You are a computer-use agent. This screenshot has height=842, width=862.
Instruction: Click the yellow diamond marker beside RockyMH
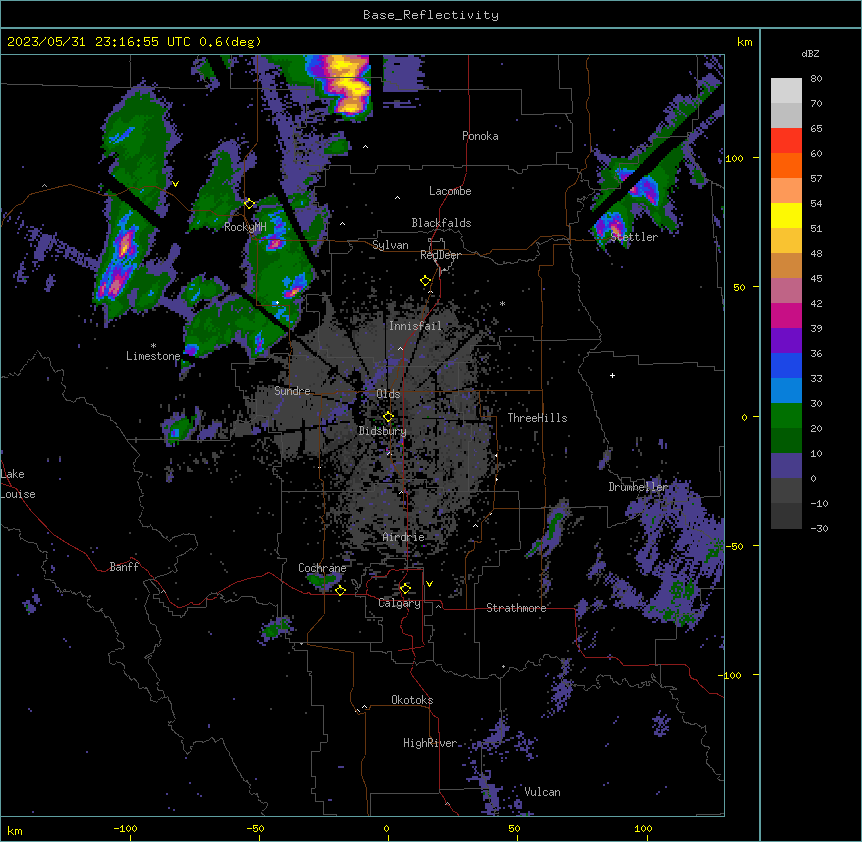point(250,204)
